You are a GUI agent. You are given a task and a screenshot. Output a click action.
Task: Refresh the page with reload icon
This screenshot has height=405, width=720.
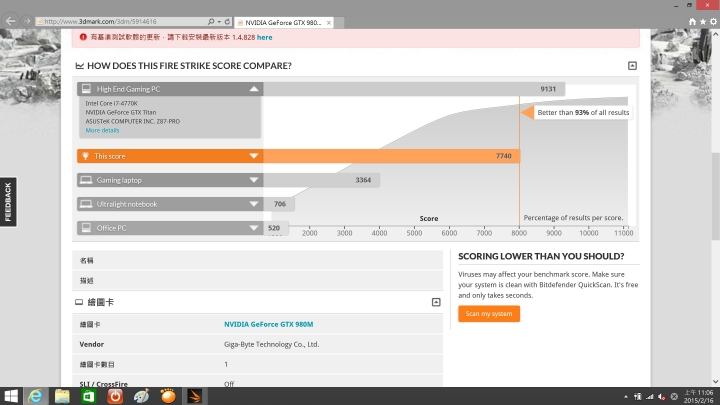(x=227, y=22)
